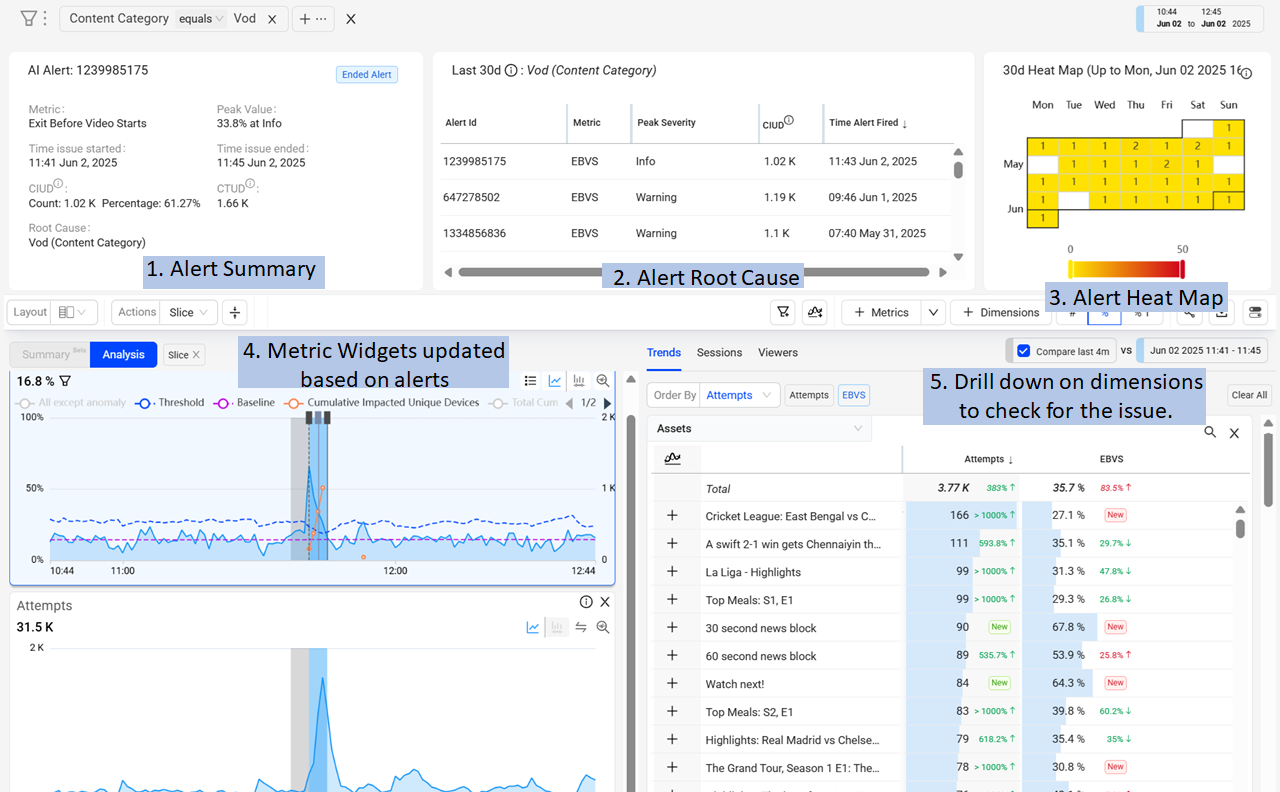Click the filter-with-cursor icon beside Metrics
Viewport: 1280px width, 792px height.
[783, 312]
